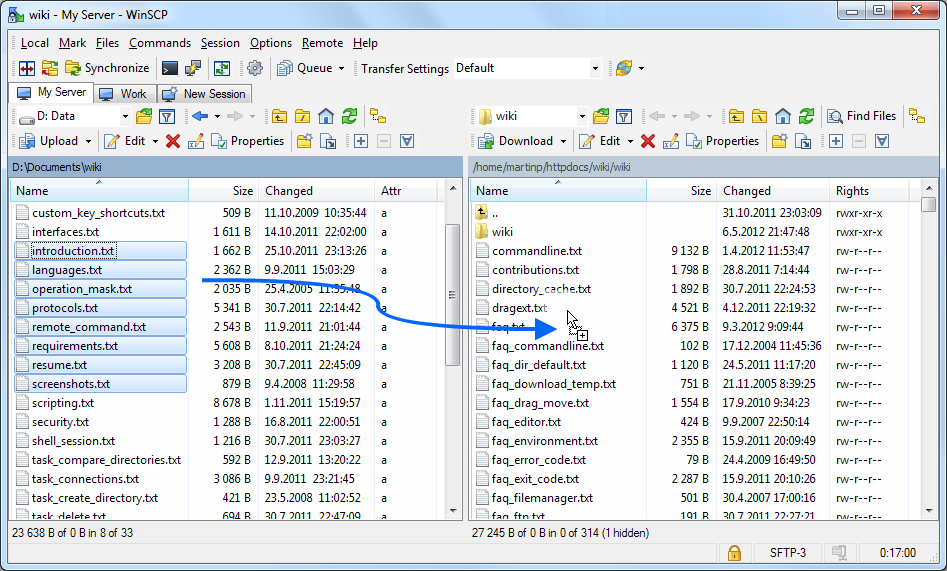Click the Find Files button
The width and height of the screenshot is (947, 571).
point(861,116)
